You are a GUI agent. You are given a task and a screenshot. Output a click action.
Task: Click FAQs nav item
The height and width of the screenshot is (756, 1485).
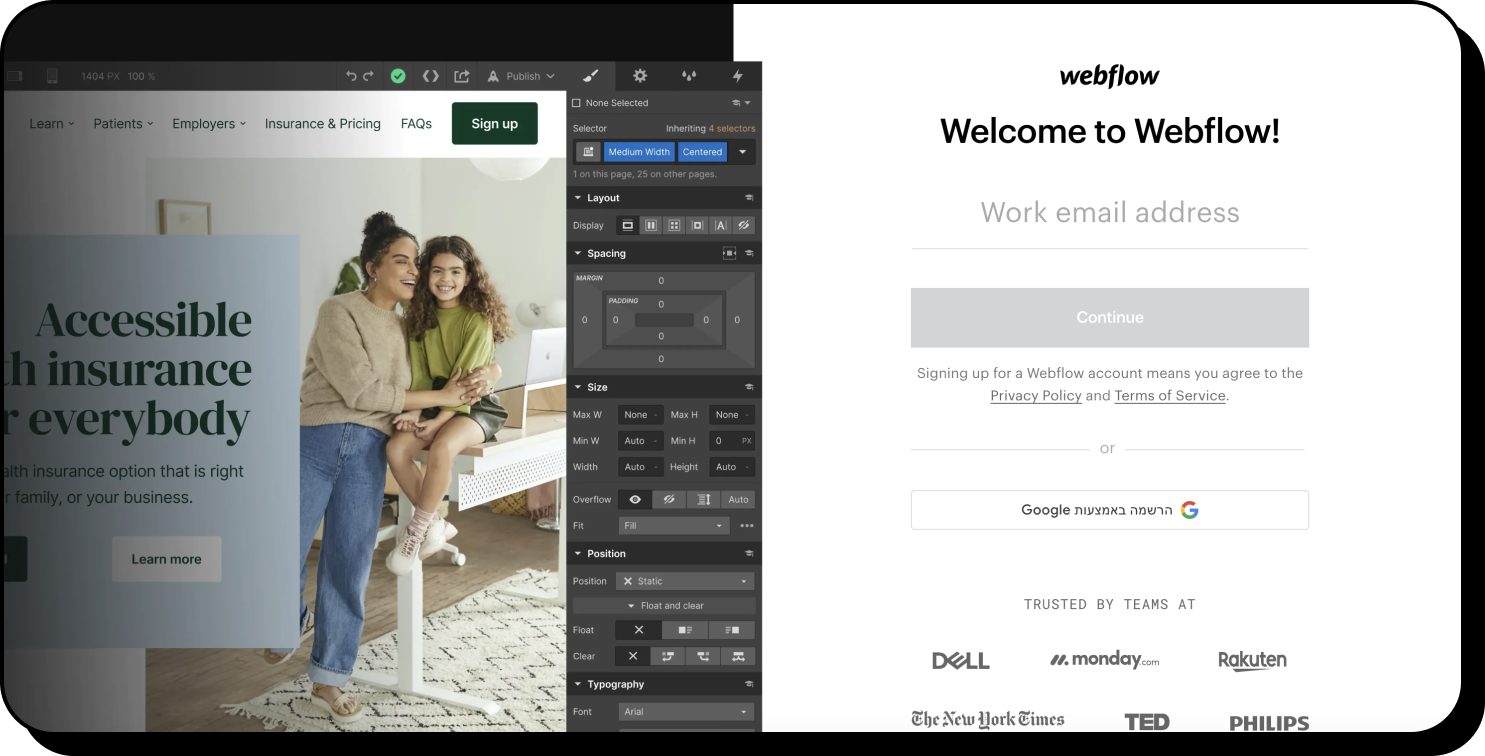[x=416, y=124]
